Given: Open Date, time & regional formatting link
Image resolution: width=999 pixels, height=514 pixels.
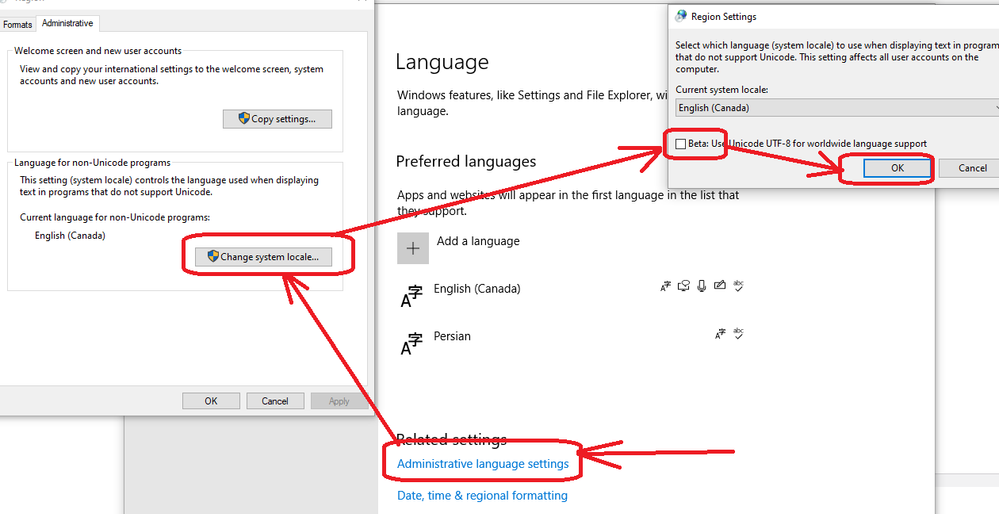Looking at the screenshot, I should [482, 496].
